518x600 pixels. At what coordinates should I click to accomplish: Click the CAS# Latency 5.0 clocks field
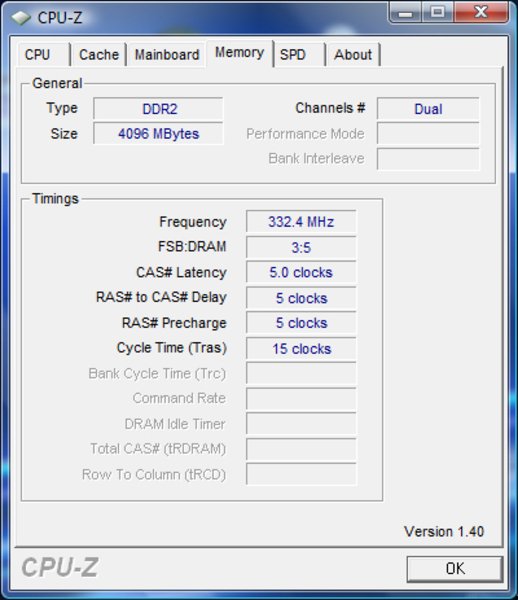pos(301,272)
